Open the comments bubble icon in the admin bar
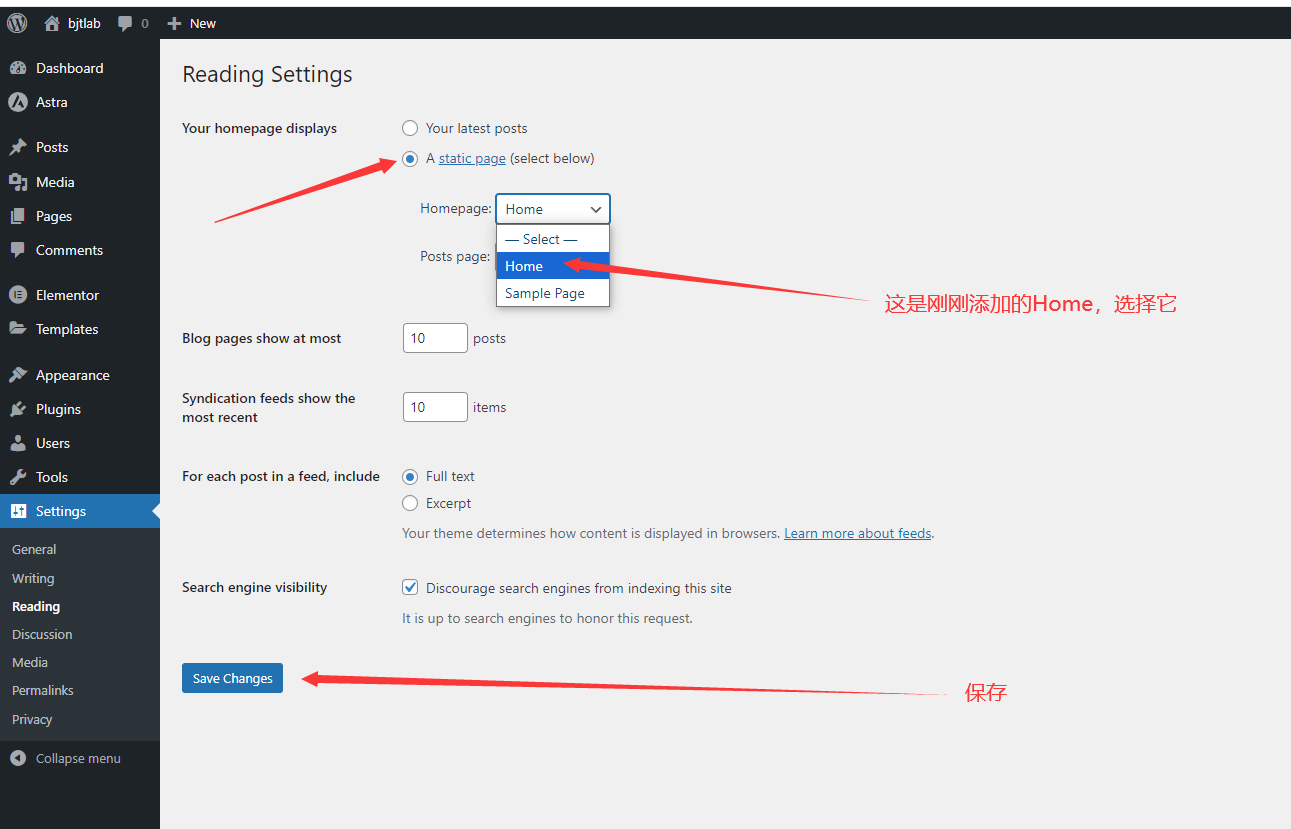The height and width of the screenshot is (829, 1291). (125, 23)
